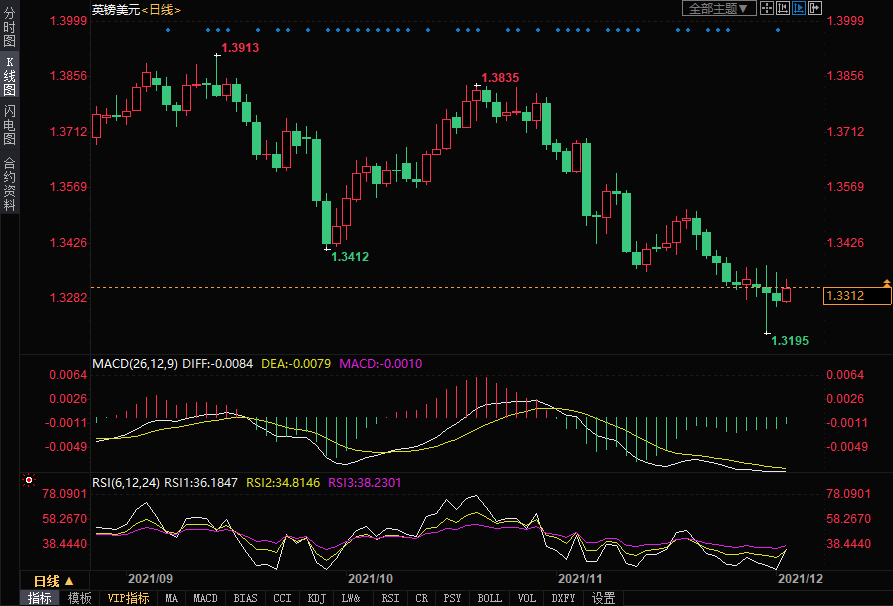Click the exit-arrow icon at top right
The width and height of the screenshot is (893, 606).
(x=815, y=8)
